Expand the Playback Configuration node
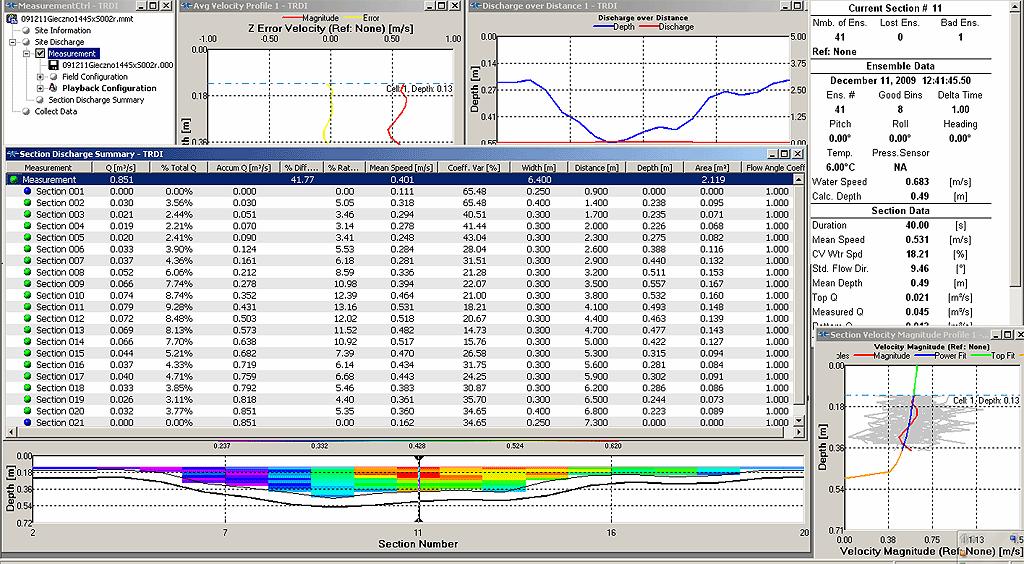This screenshot has height=564, width=1024. (x=40, y=88)
